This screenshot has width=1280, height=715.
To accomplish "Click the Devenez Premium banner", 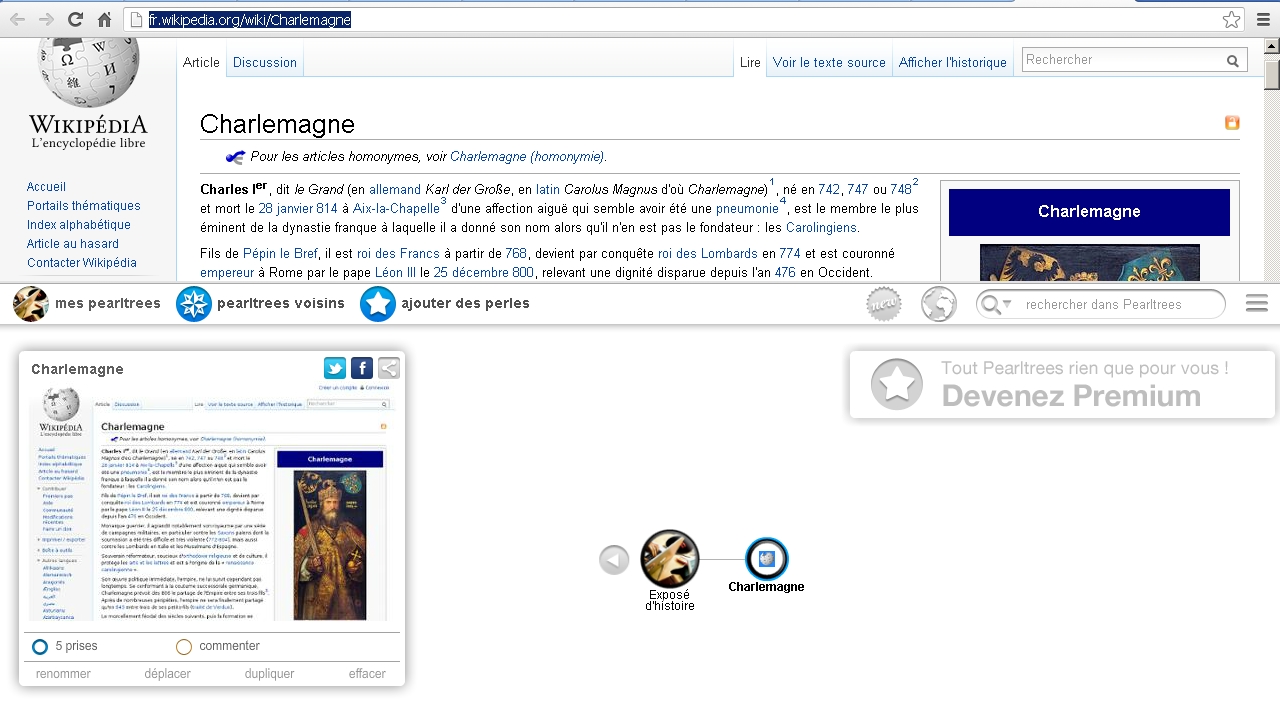I will click(x=1062, y=384).
